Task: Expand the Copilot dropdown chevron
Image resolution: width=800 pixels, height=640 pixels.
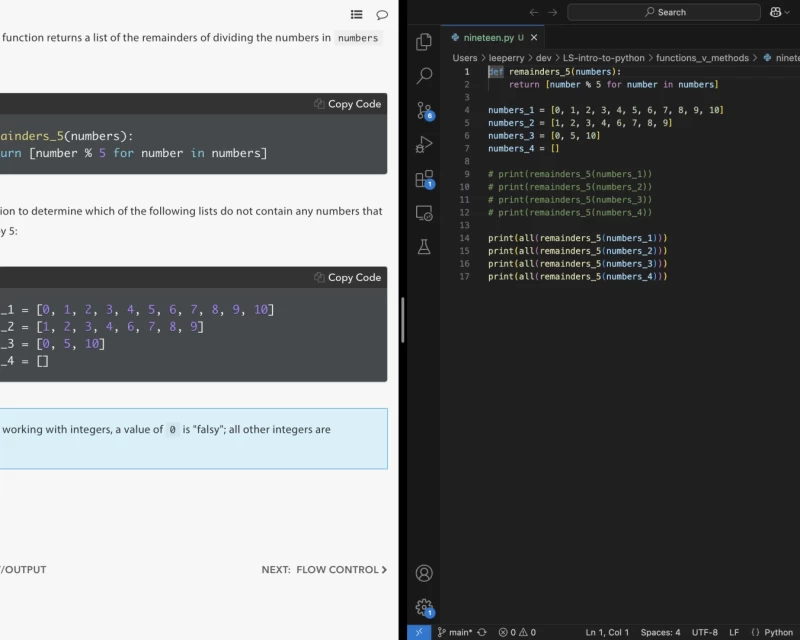Action: [790, 11]
